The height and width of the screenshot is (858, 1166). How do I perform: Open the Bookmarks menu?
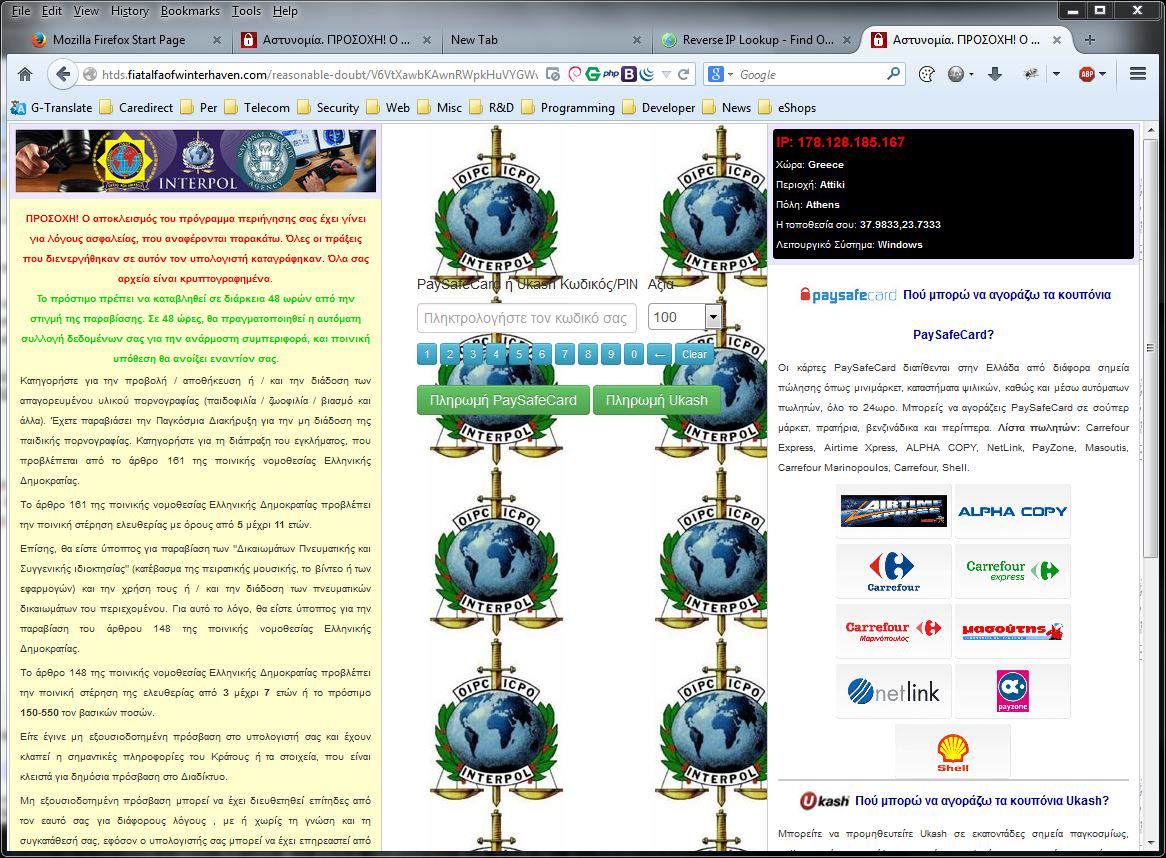pyautogui.click(x=190, y=11)
